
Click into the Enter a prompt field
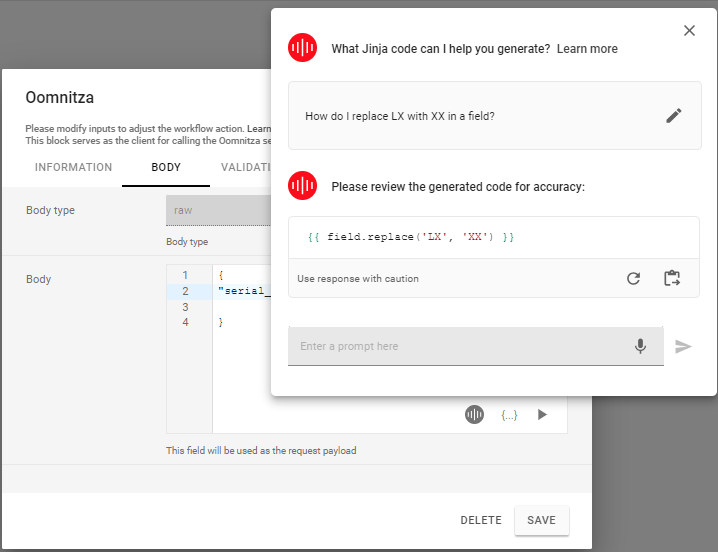(460, 346)
